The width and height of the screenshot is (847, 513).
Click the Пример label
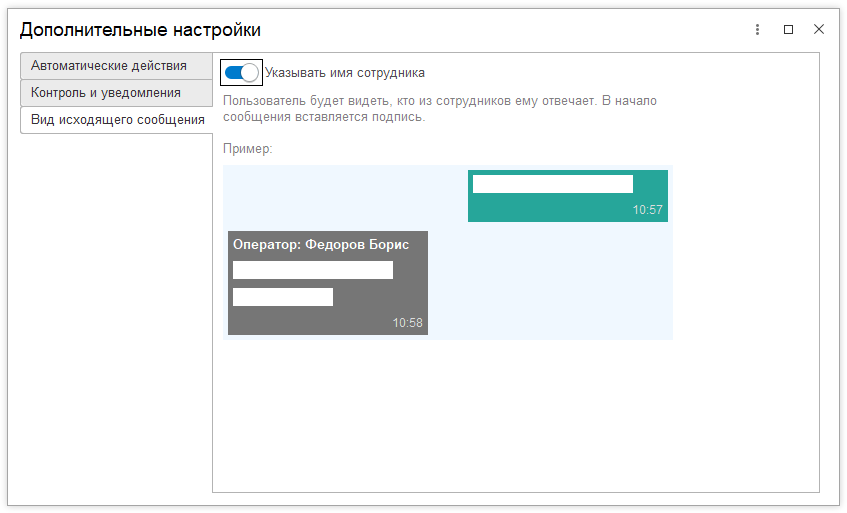248,149
